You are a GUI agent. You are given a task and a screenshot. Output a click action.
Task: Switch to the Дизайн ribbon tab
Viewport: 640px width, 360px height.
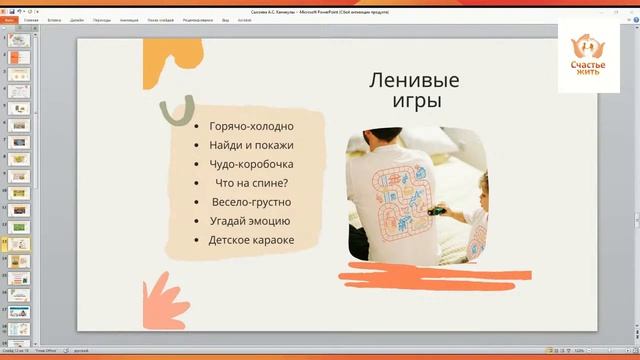pos(77,20)
